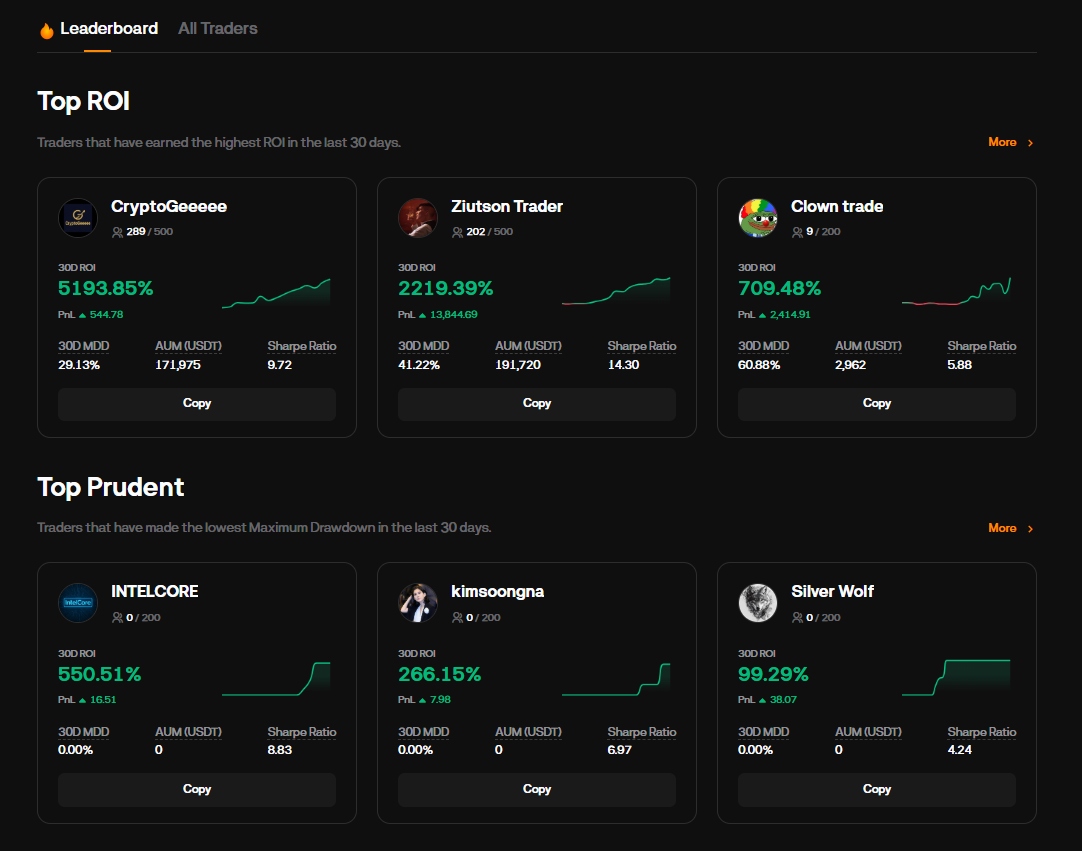Screen dimensions: 1082x851
Task: Click PnL up-arrow on Ziutson Trader card
Action: [x=422, y=315]
